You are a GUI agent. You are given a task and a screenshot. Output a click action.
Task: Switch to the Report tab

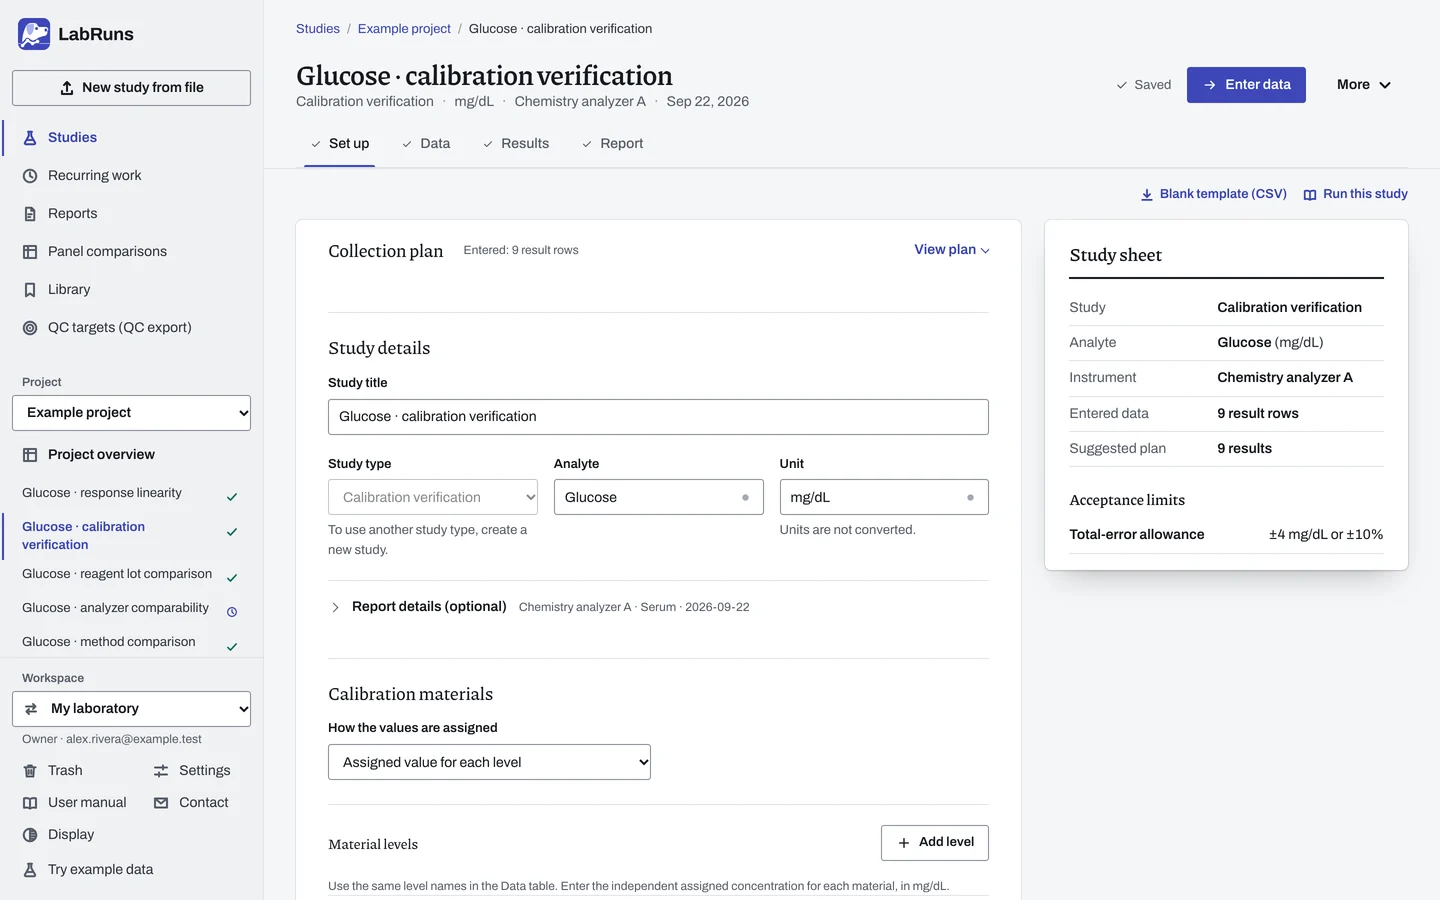point(612,144)
